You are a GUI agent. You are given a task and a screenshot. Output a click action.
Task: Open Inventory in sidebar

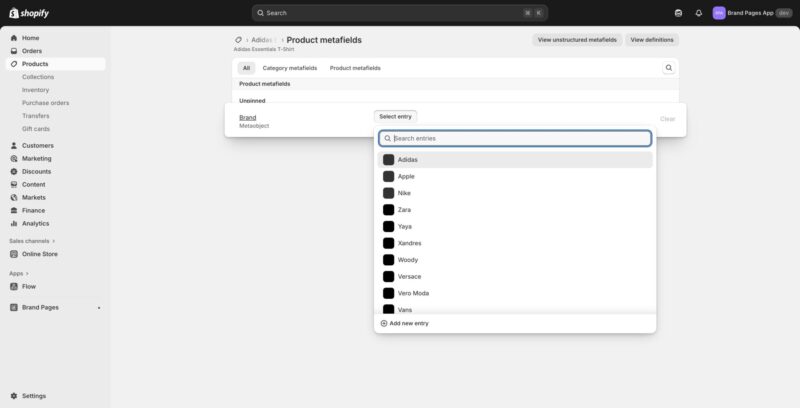35,90
